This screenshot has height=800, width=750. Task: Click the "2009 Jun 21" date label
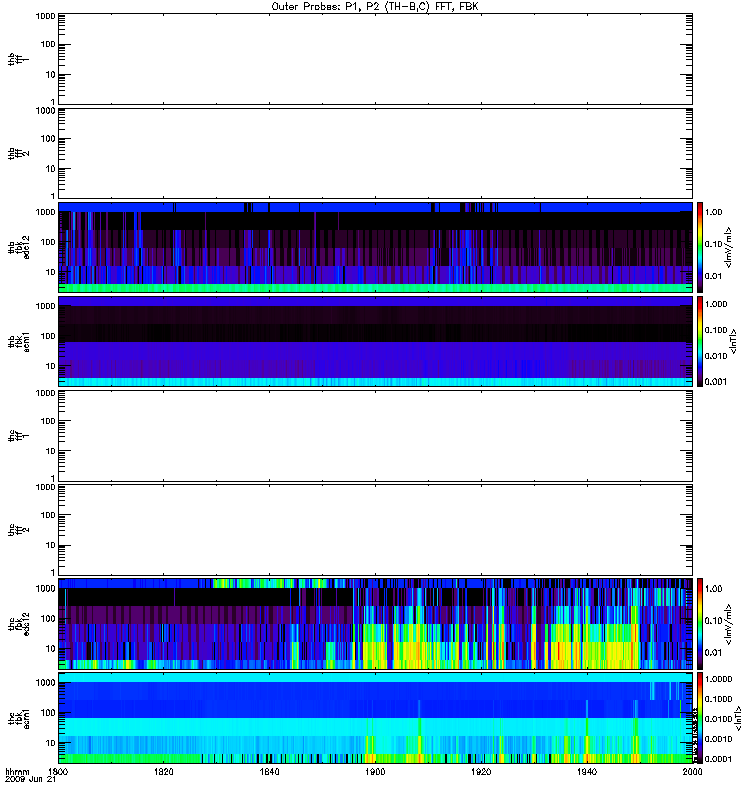click(27, 782)
